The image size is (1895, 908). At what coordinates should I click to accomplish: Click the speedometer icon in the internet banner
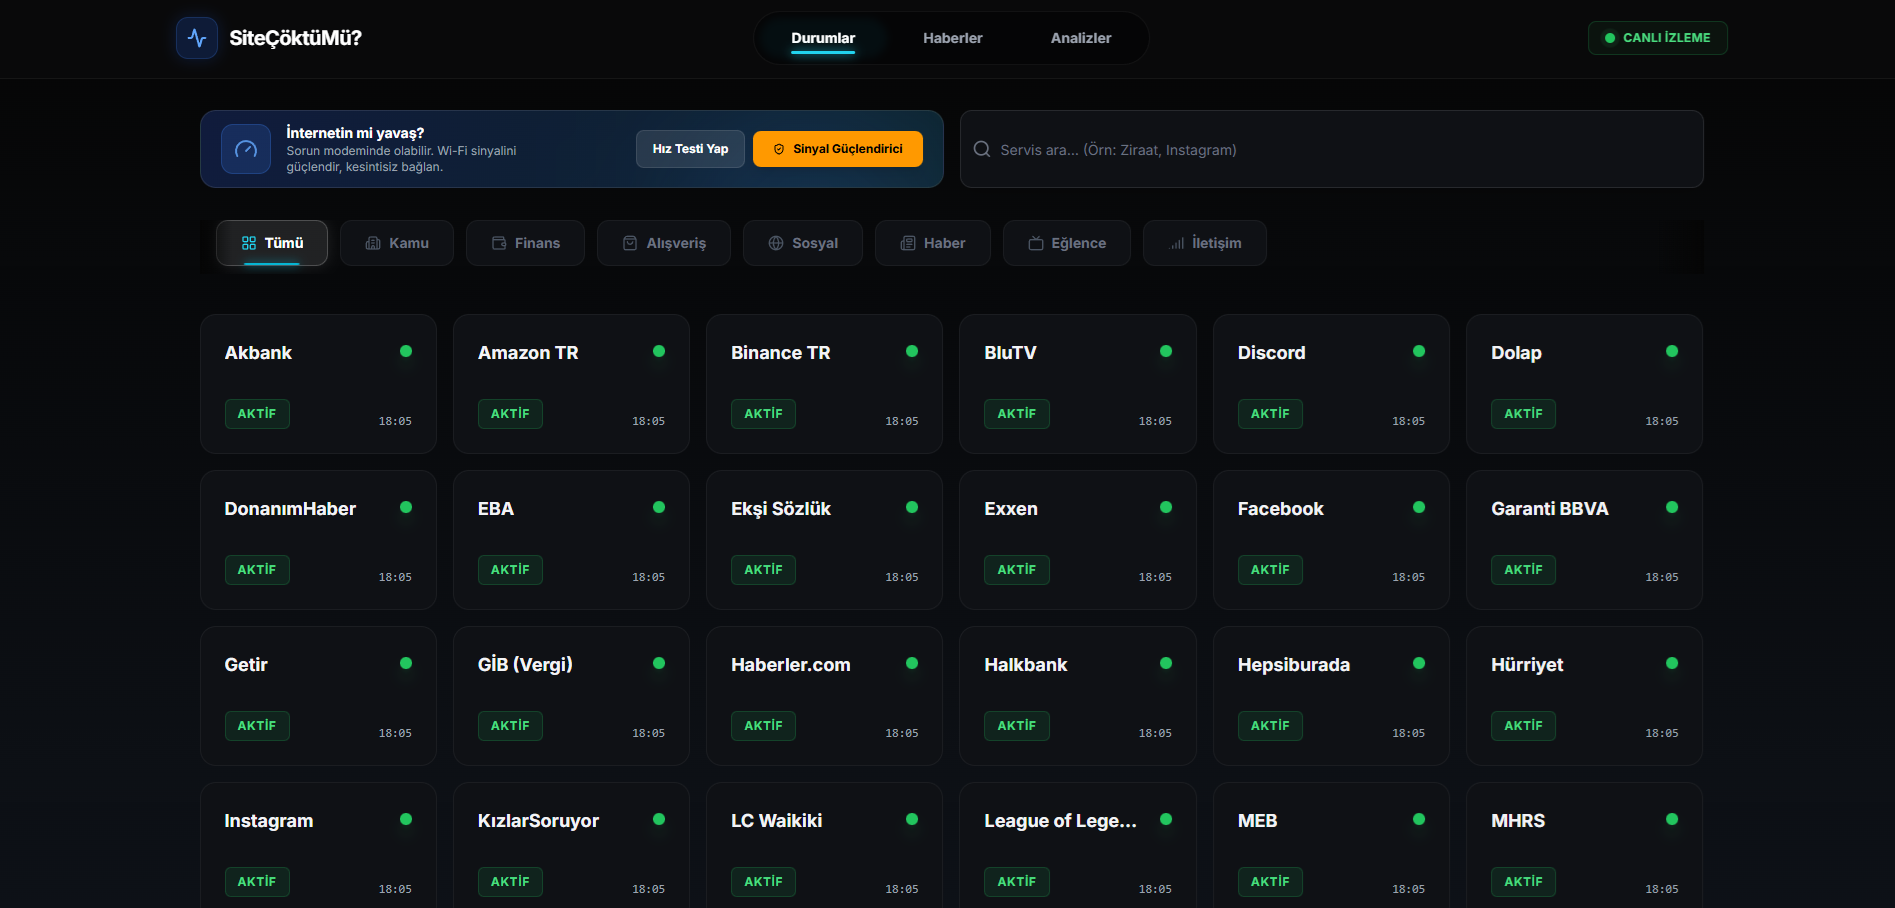coord(245,148)
